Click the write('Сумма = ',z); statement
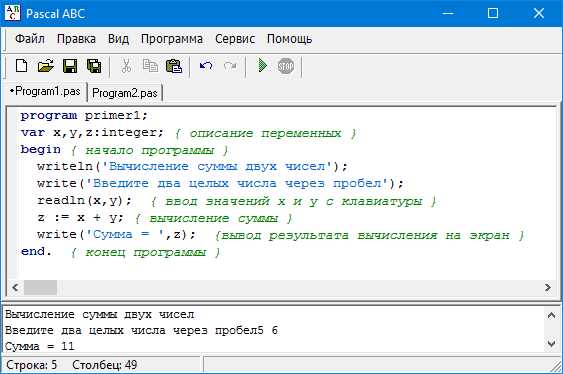Viewport: 563px width, 374px height. [116, 235]
